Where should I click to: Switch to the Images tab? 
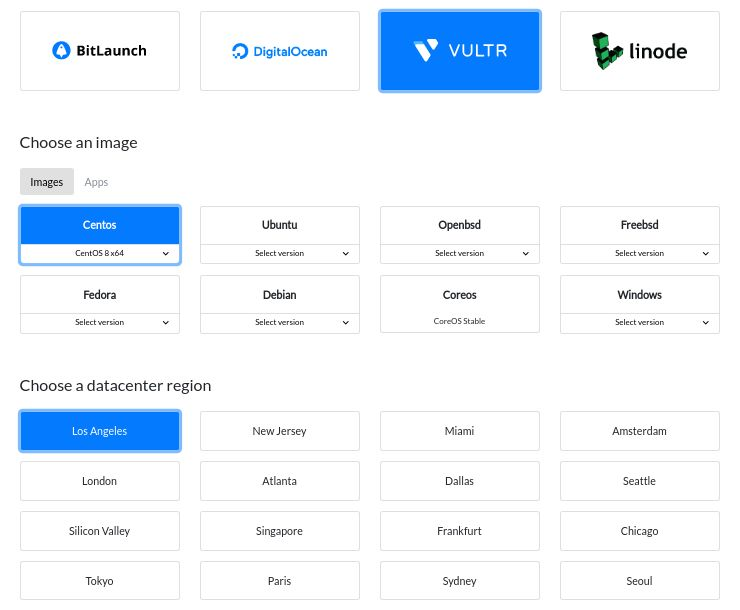point(47,182)
